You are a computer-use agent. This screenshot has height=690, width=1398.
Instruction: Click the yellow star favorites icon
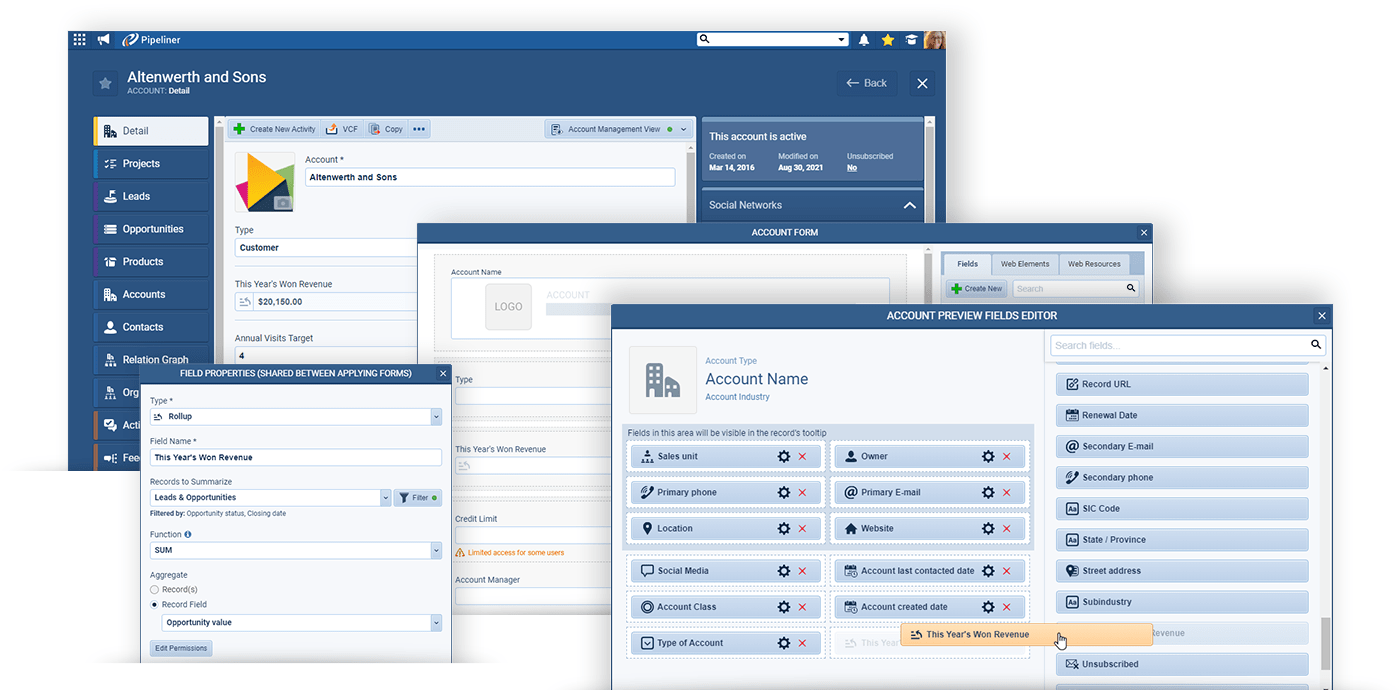[x=887, y=40]
